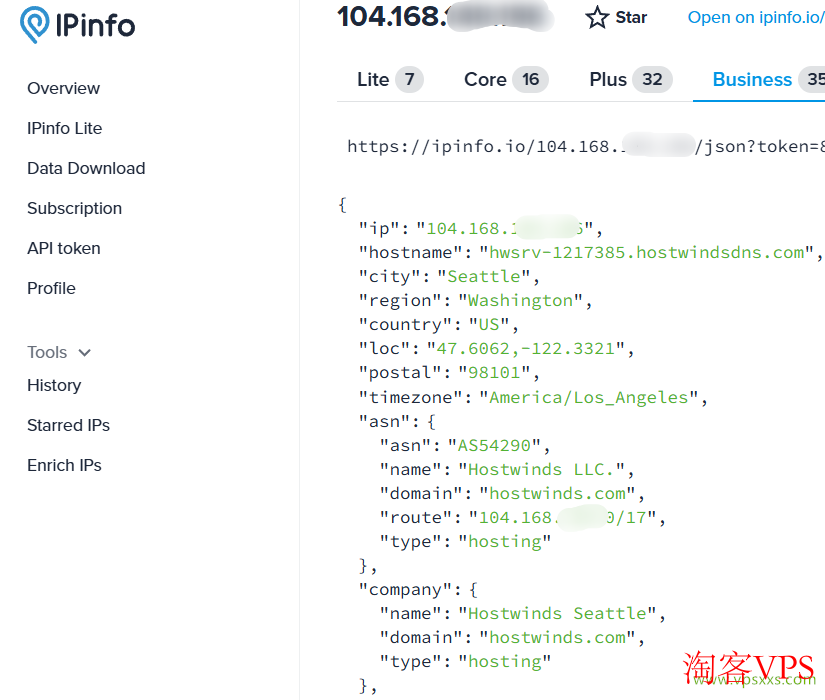Go to Profile page

click(51, 288)
